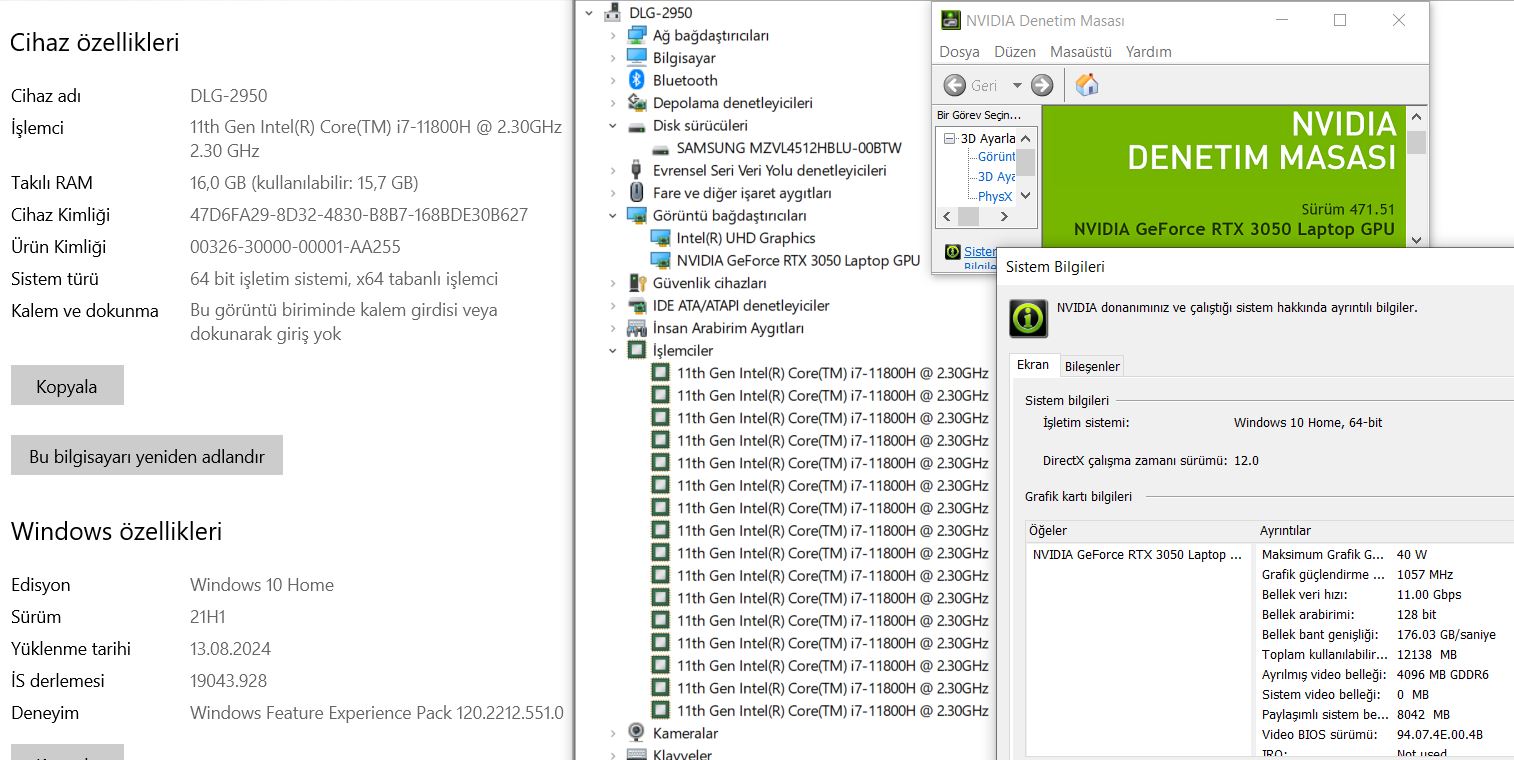This screenshot has height=760, width=1514.
Task: Expand the Bluetooth category
Action: coord(613,80)
